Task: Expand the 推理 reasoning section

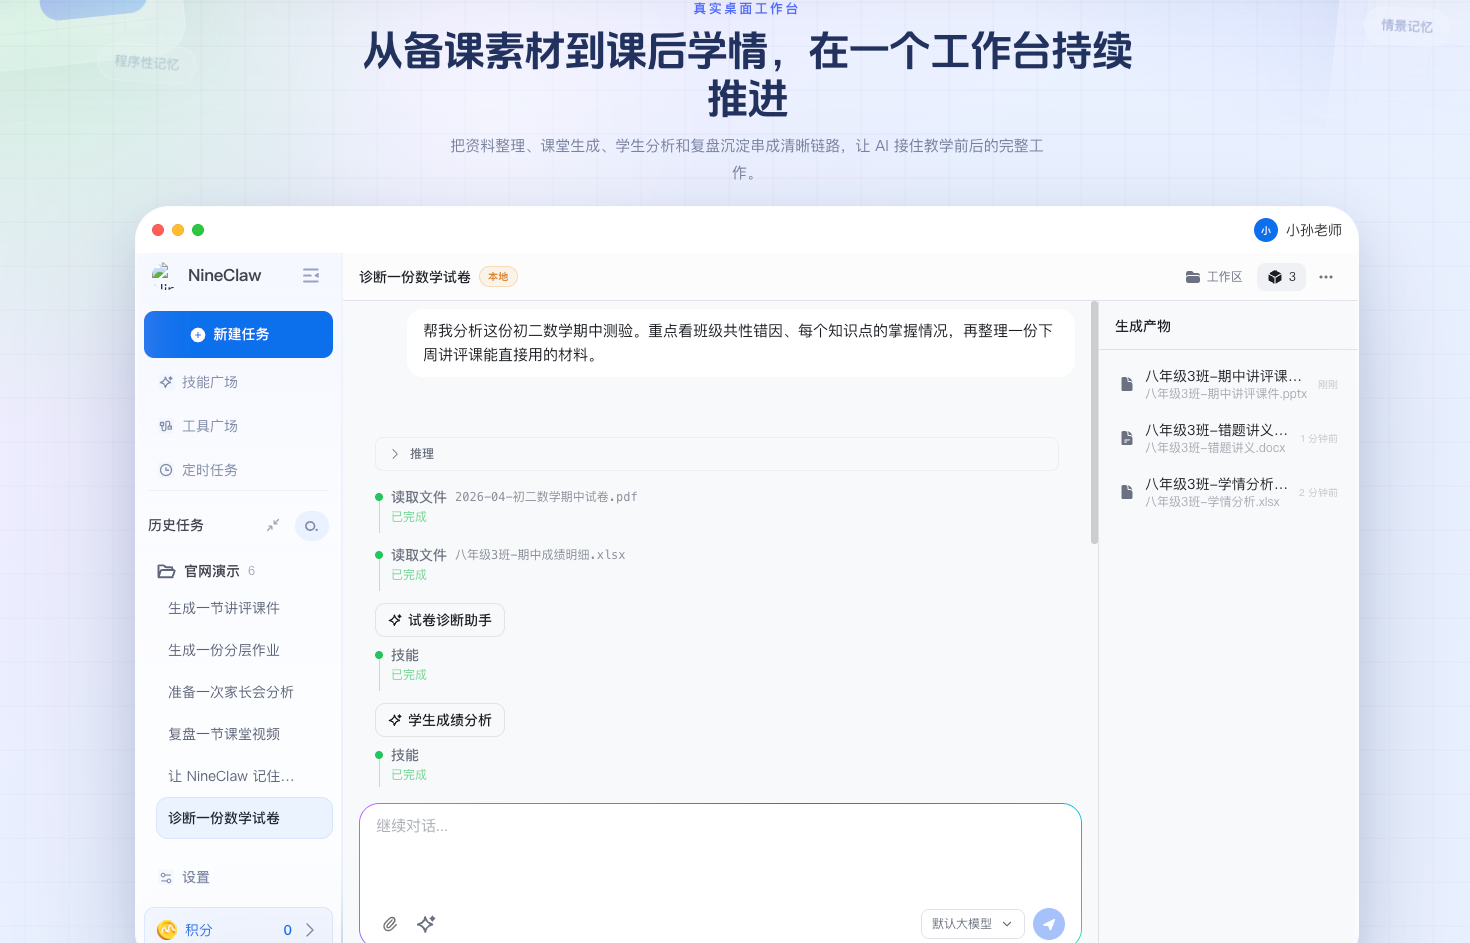Action: click(716, 454)
